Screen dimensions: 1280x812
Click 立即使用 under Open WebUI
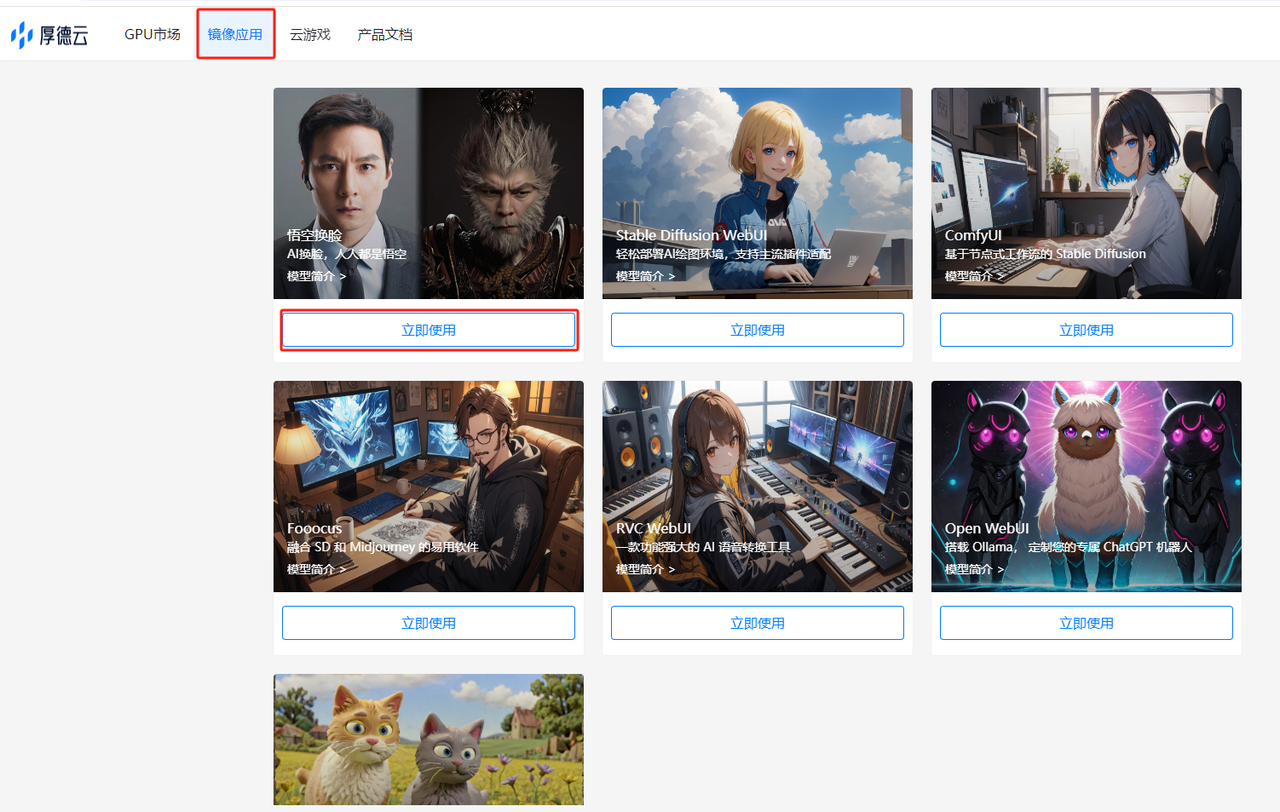(x=1086, y=623)
